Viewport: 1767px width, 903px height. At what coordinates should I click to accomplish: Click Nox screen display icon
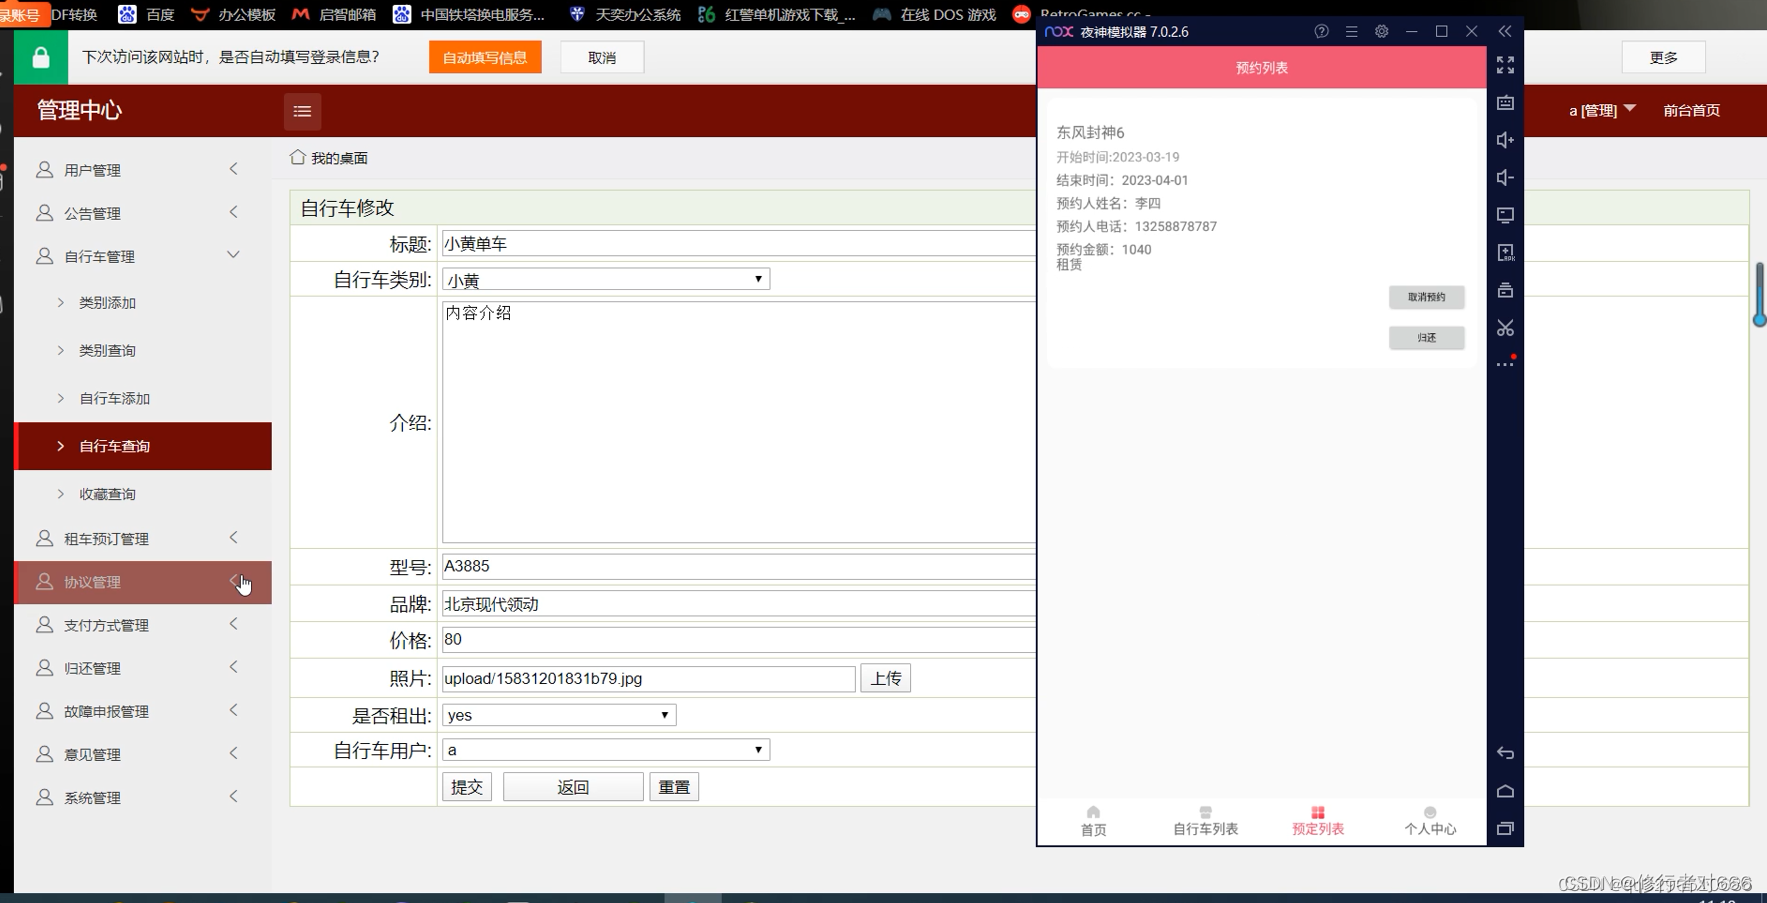pyautogui.click(x=1505, y=215)
